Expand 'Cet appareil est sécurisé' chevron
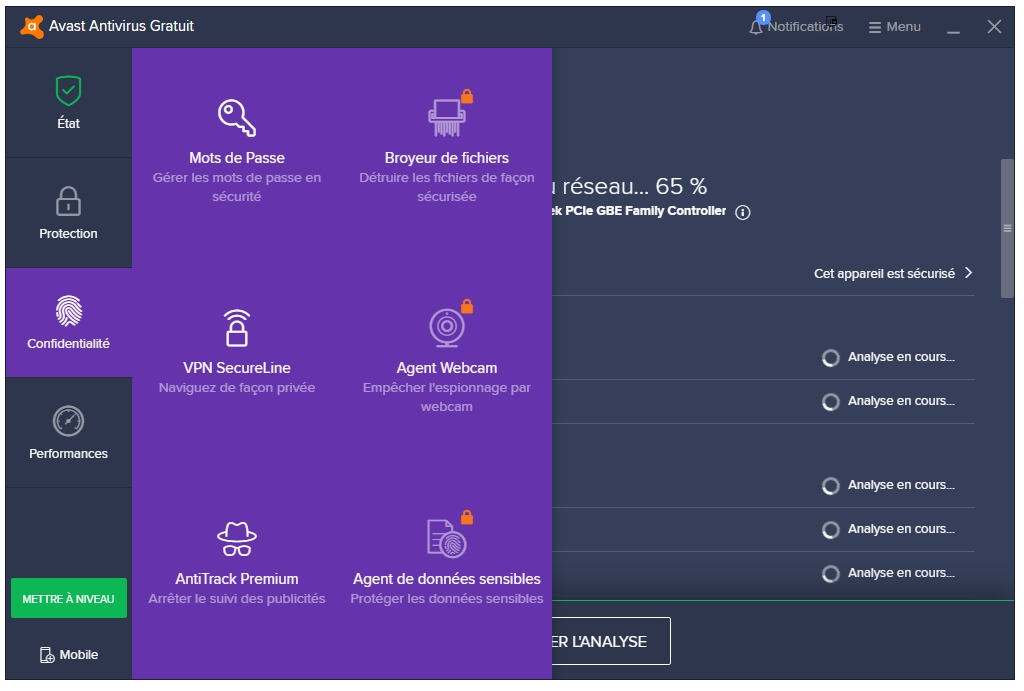Viewport: 1024px width, 691px height. click(968, 273)
